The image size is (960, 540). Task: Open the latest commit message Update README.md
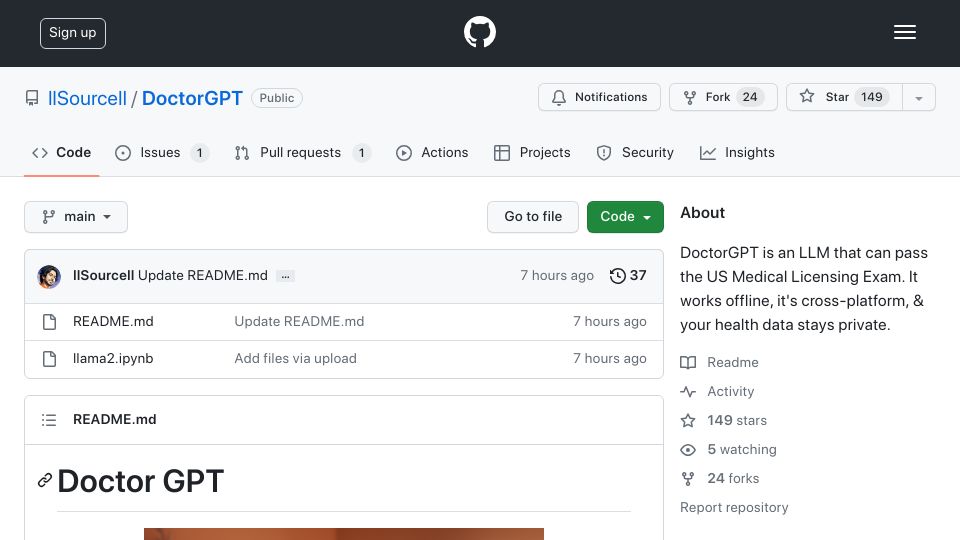coord(203,276)
